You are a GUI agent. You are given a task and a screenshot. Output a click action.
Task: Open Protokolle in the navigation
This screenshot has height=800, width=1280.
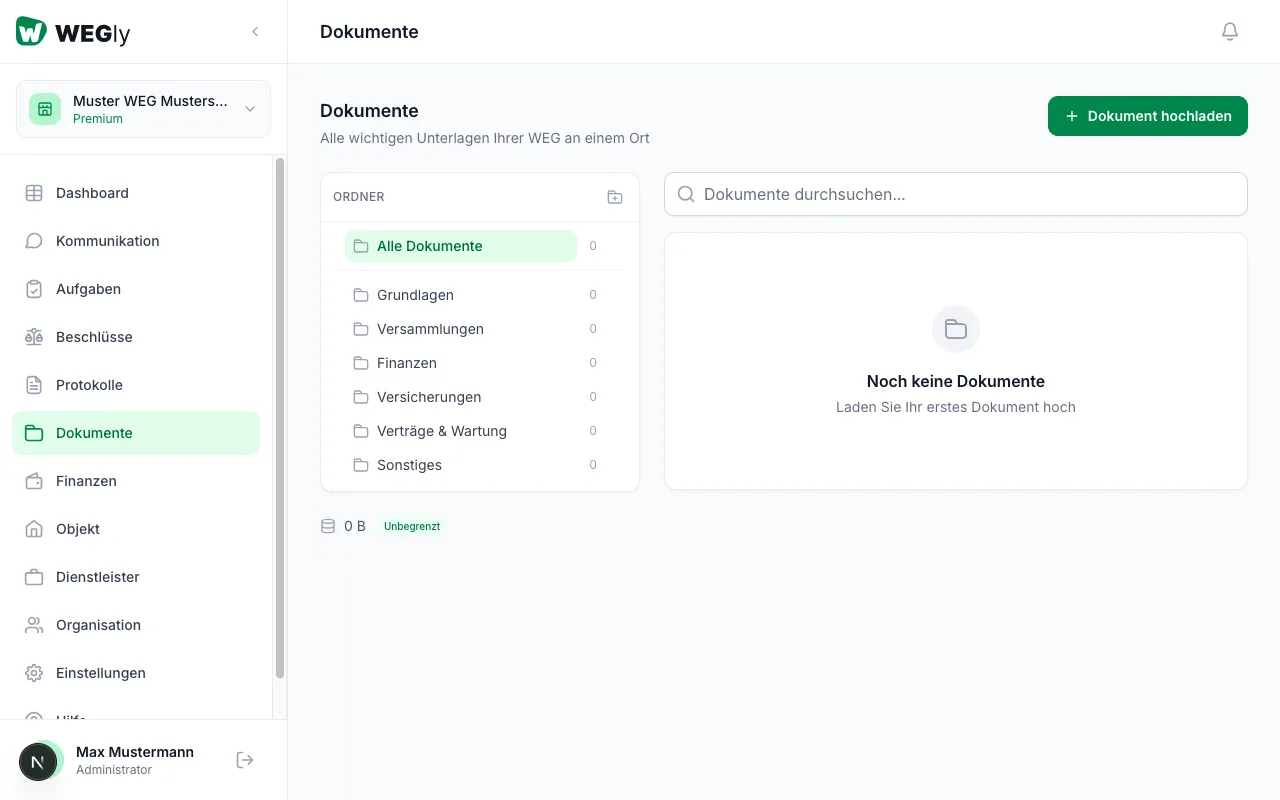[89, 385]
